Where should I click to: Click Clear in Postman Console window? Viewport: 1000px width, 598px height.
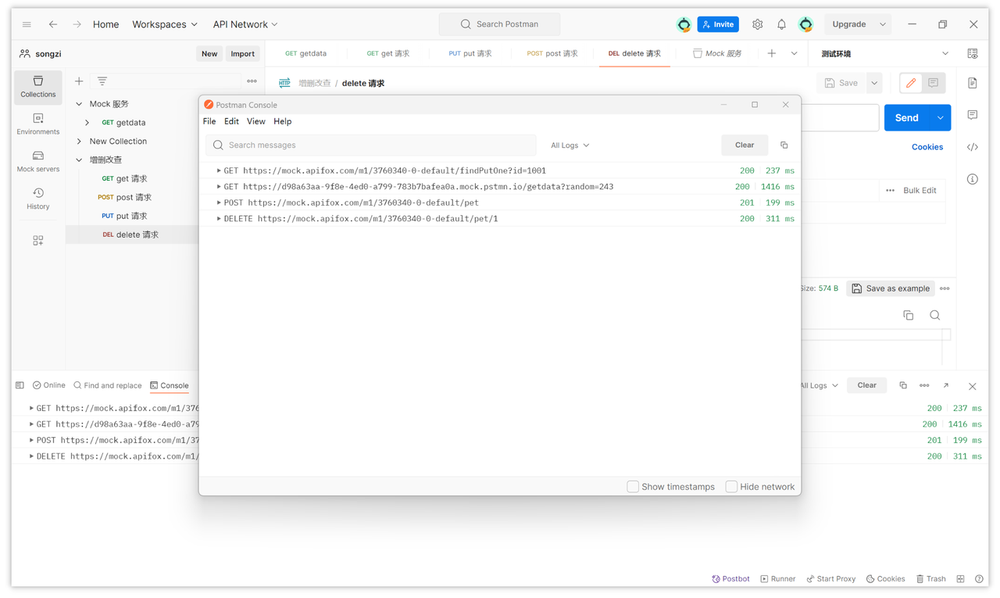[x=744, y=145]
